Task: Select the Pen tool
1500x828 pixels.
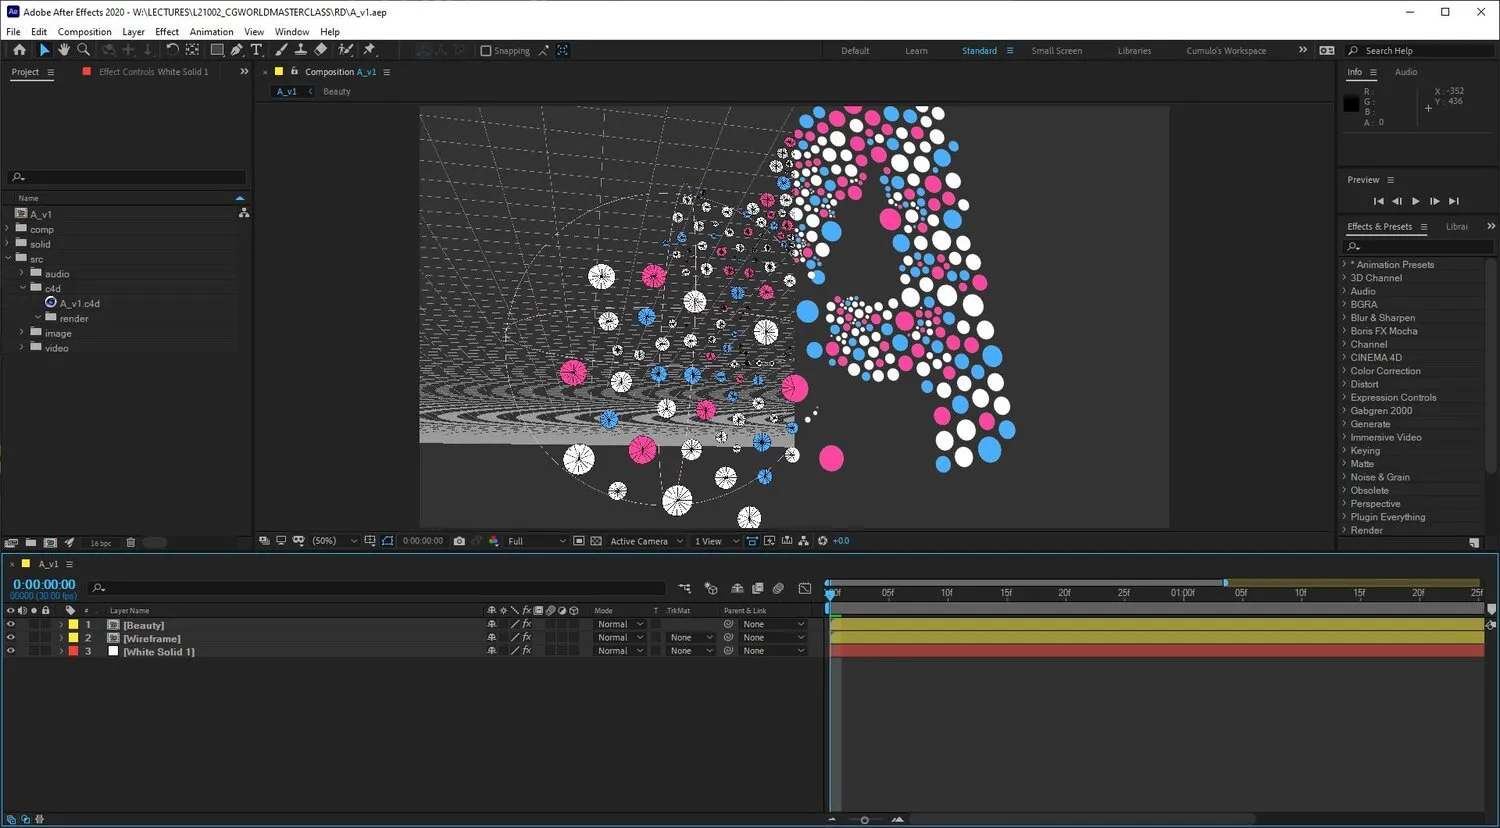Action: pyautogui.click(x=237, y=50)
